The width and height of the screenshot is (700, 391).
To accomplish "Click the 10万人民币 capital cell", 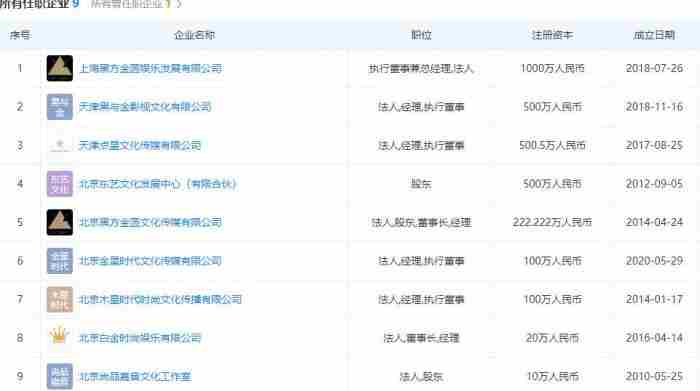I will (x=552, y=376).
